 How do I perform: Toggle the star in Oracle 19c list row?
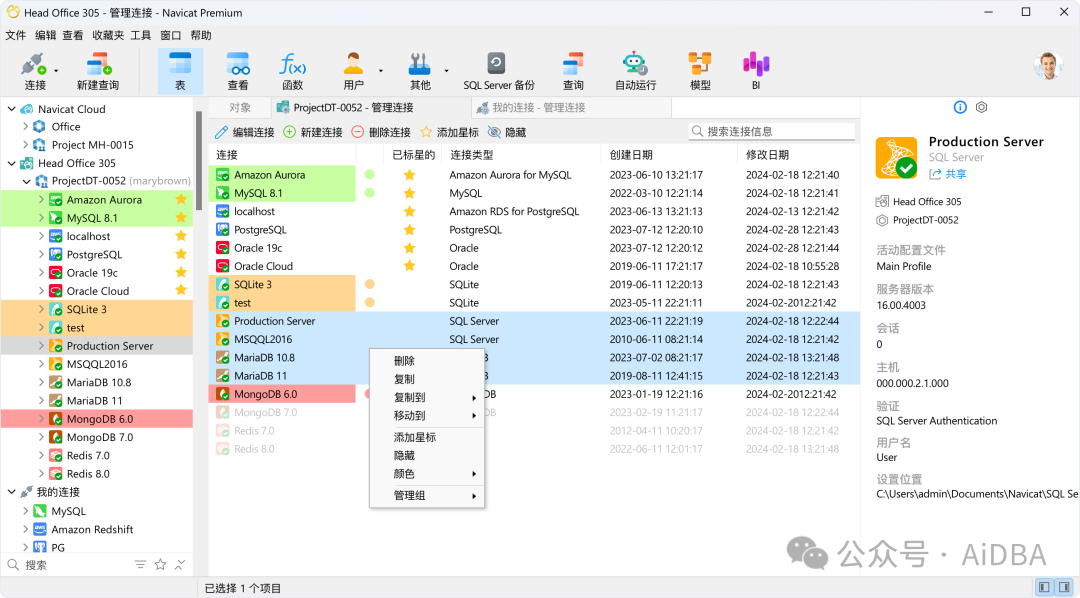pyautogui.click(x=410, y=248)
